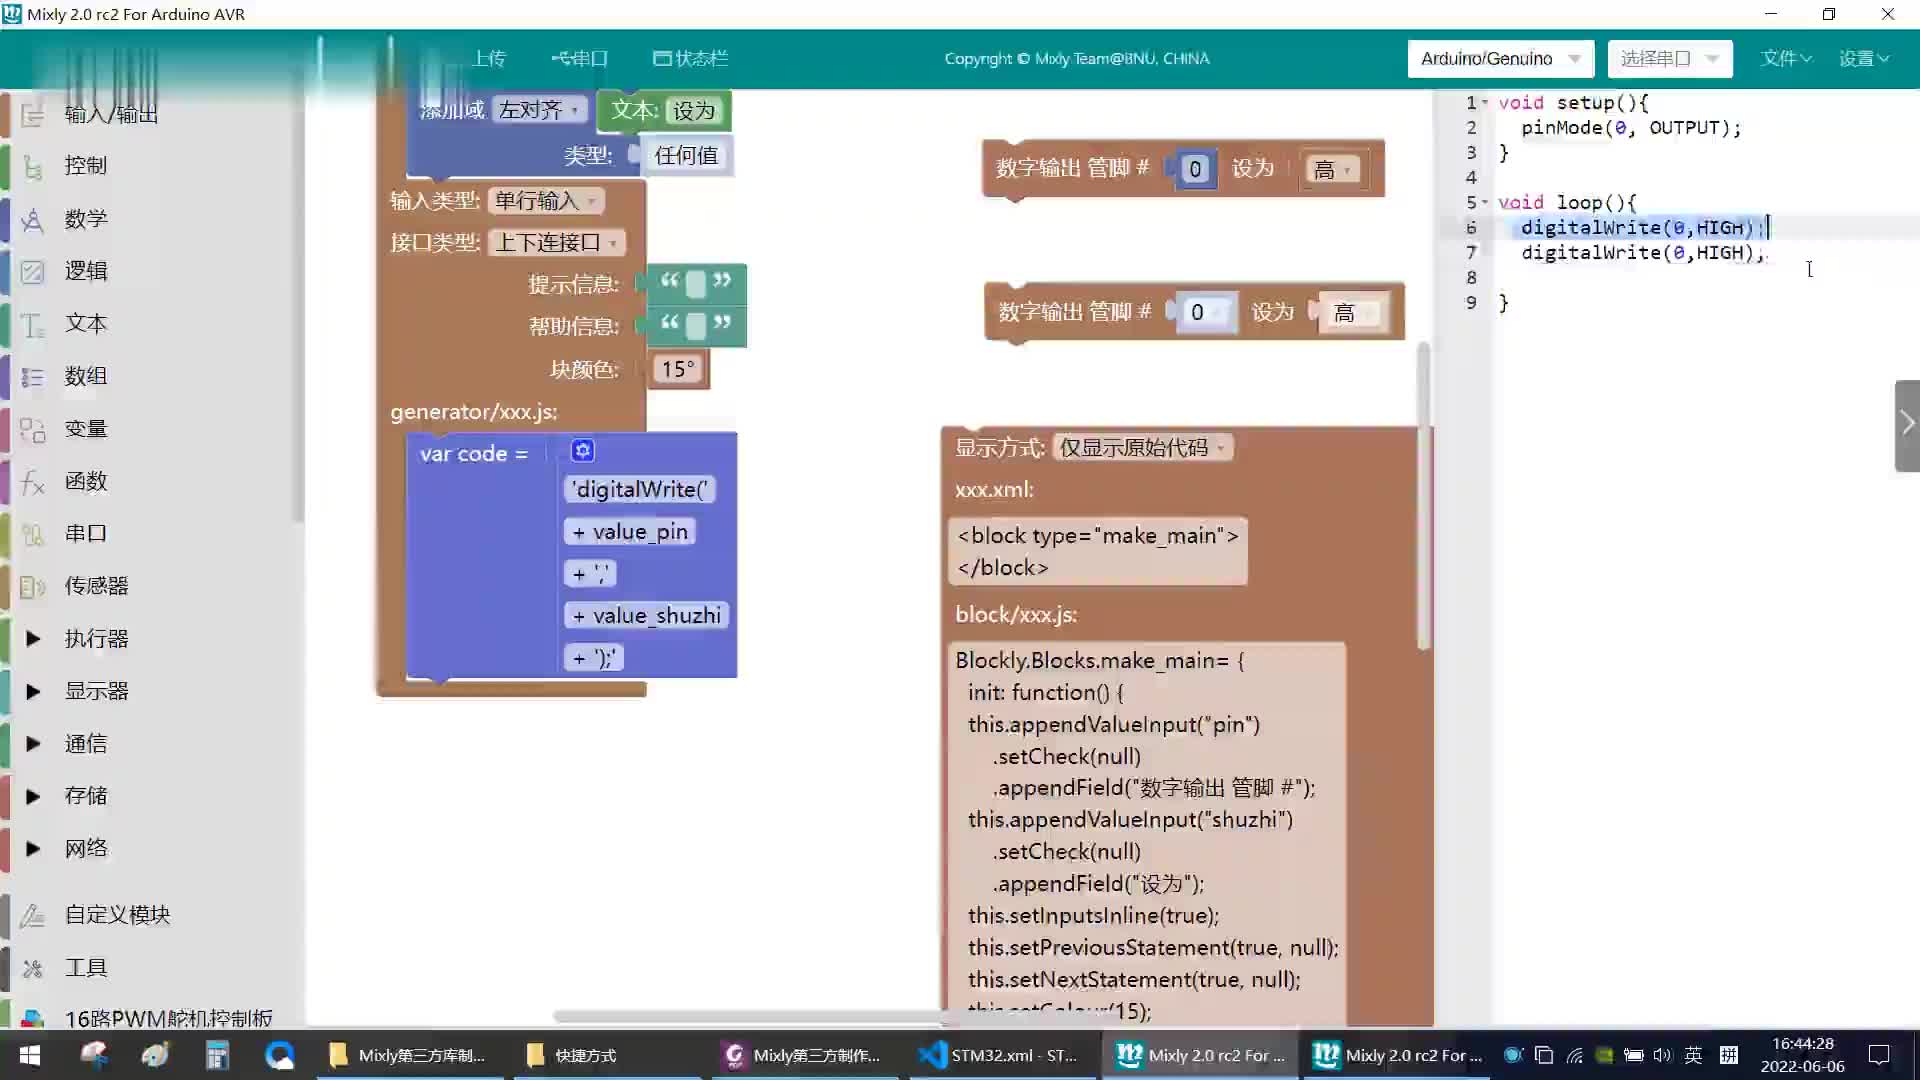Viewport: 1920px width, 1080px height.
Task: Click the 'digitalWrite(' text item
Action: click(x=640, y=490)
